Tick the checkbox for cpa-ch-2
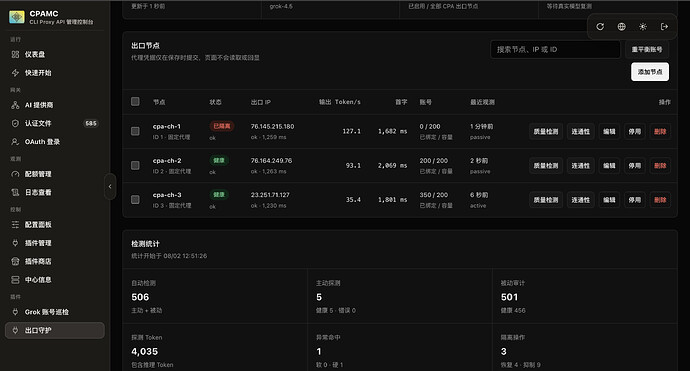 (x=135, y=165)
